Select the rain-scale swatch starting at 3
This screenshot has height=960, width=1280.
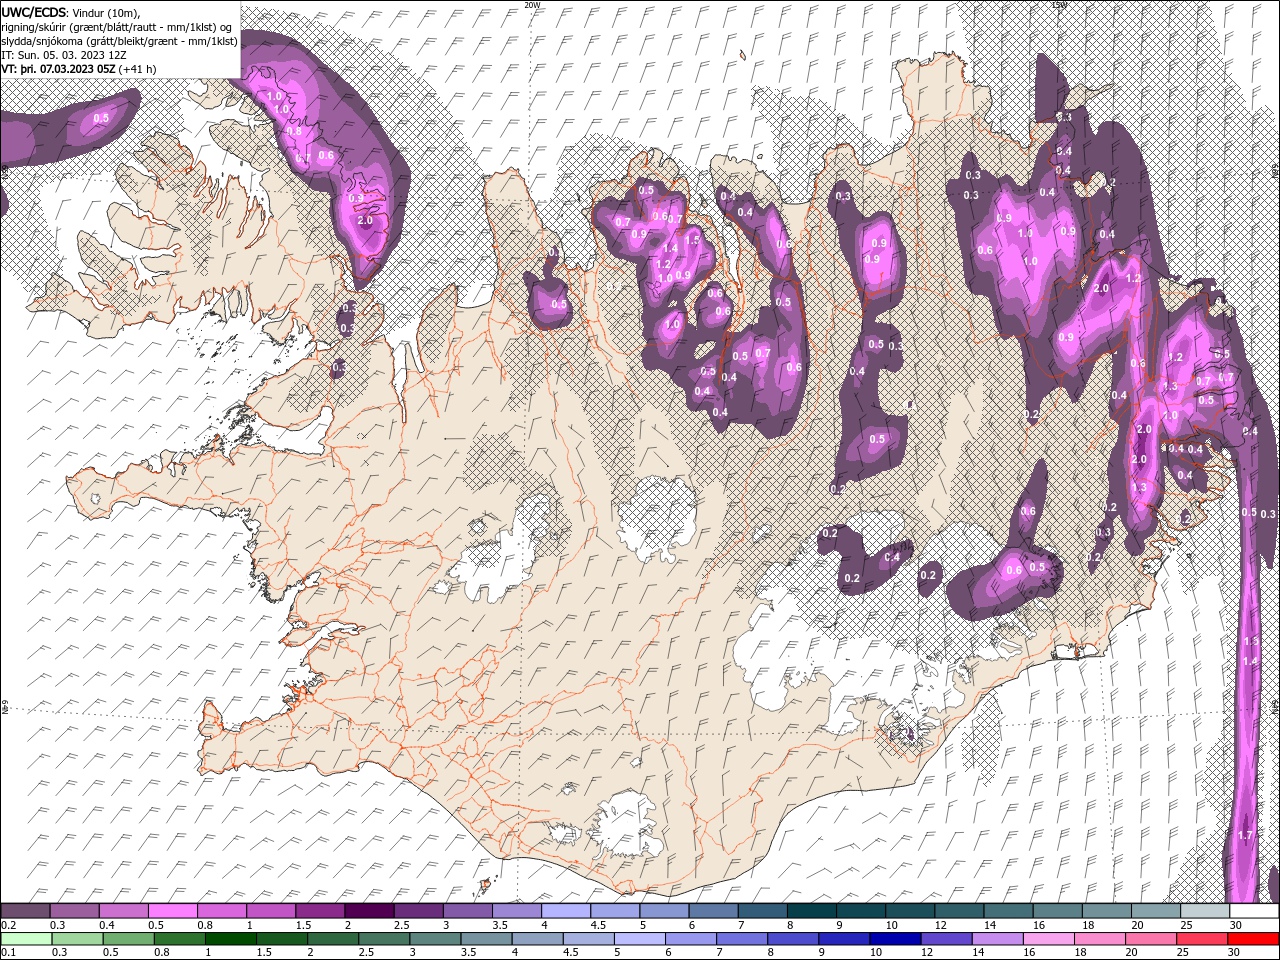[435, 939]
